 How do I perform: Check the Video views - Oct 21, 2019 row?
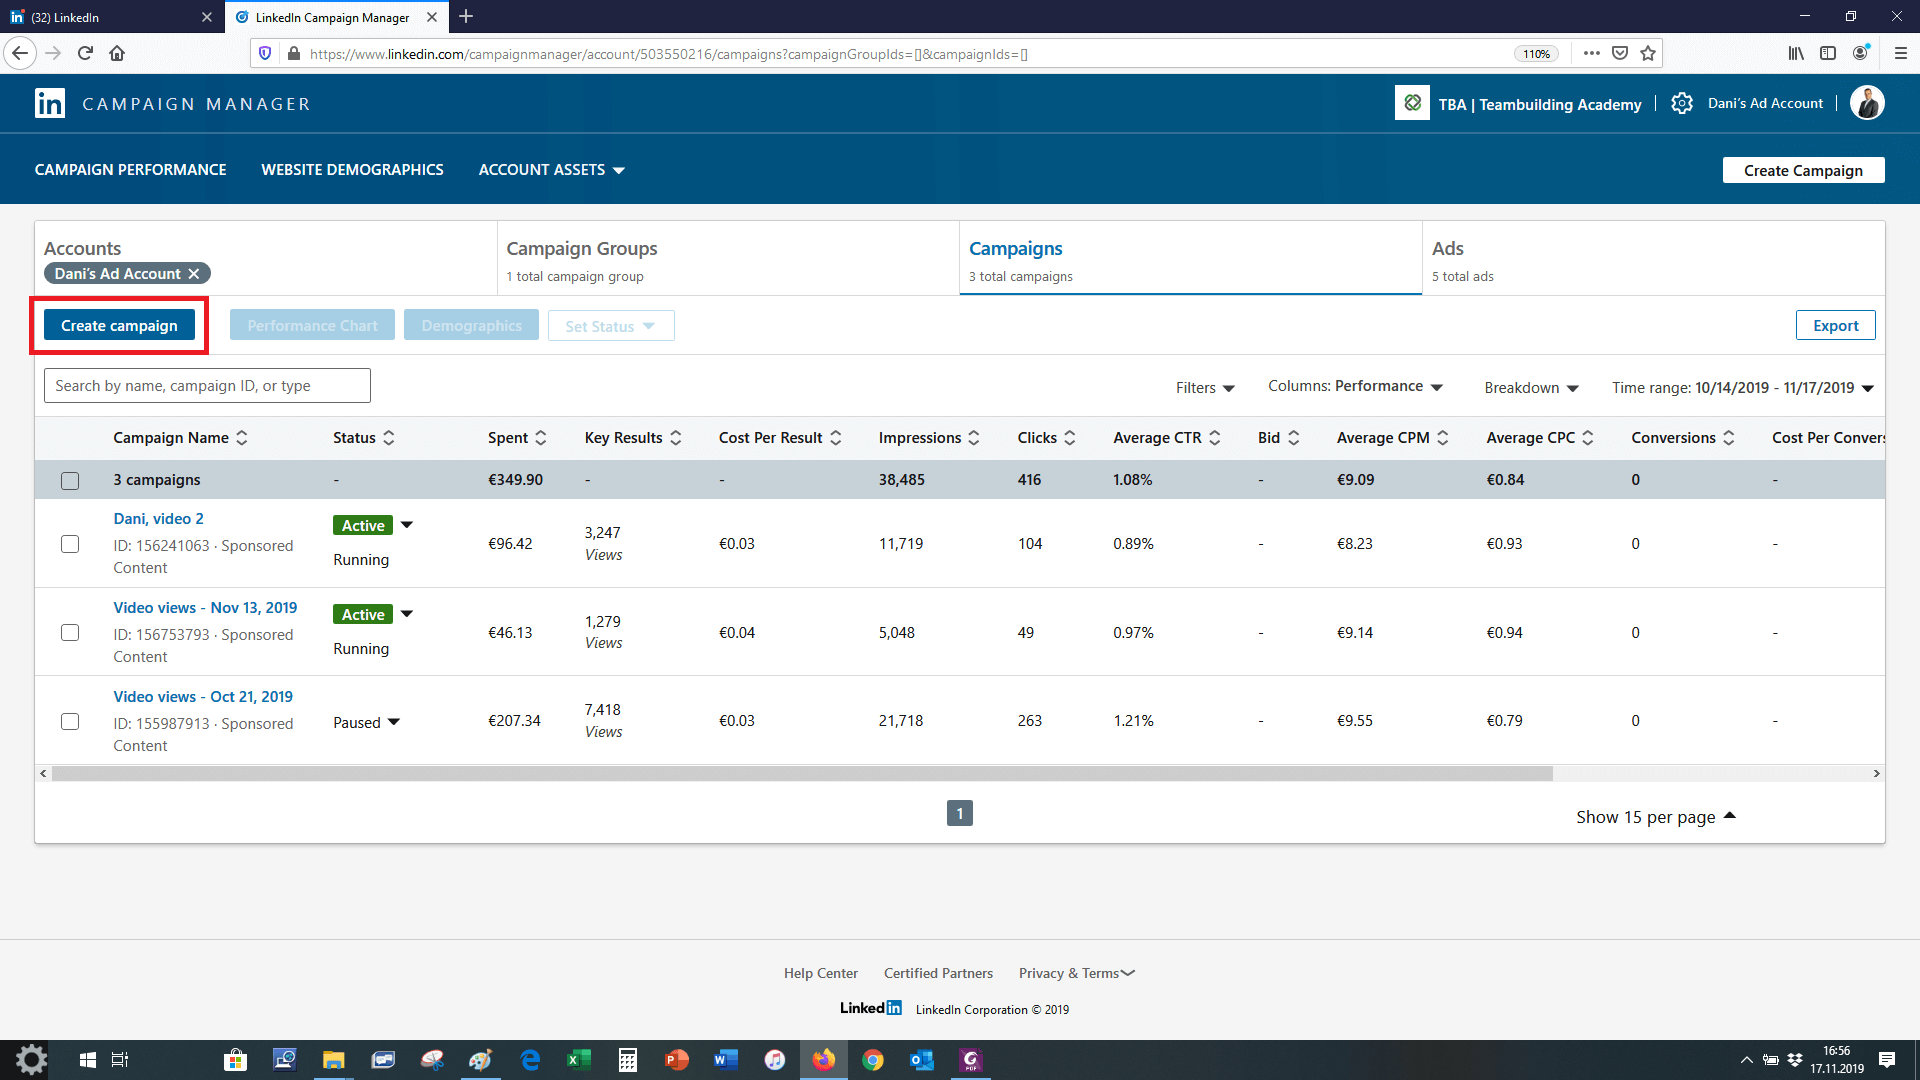click(x=70, y=721)
